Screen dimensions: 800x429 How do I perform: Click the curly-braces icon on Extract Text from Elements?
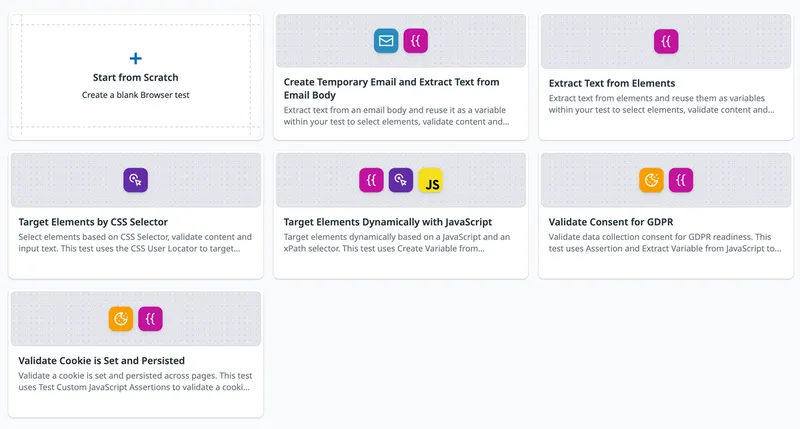666,41
